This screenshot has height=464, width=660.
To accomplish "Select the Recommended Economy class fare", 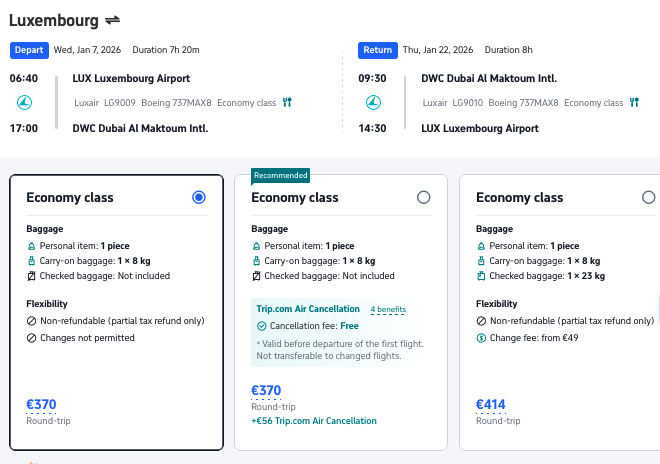I will click(x=424, y=198).
